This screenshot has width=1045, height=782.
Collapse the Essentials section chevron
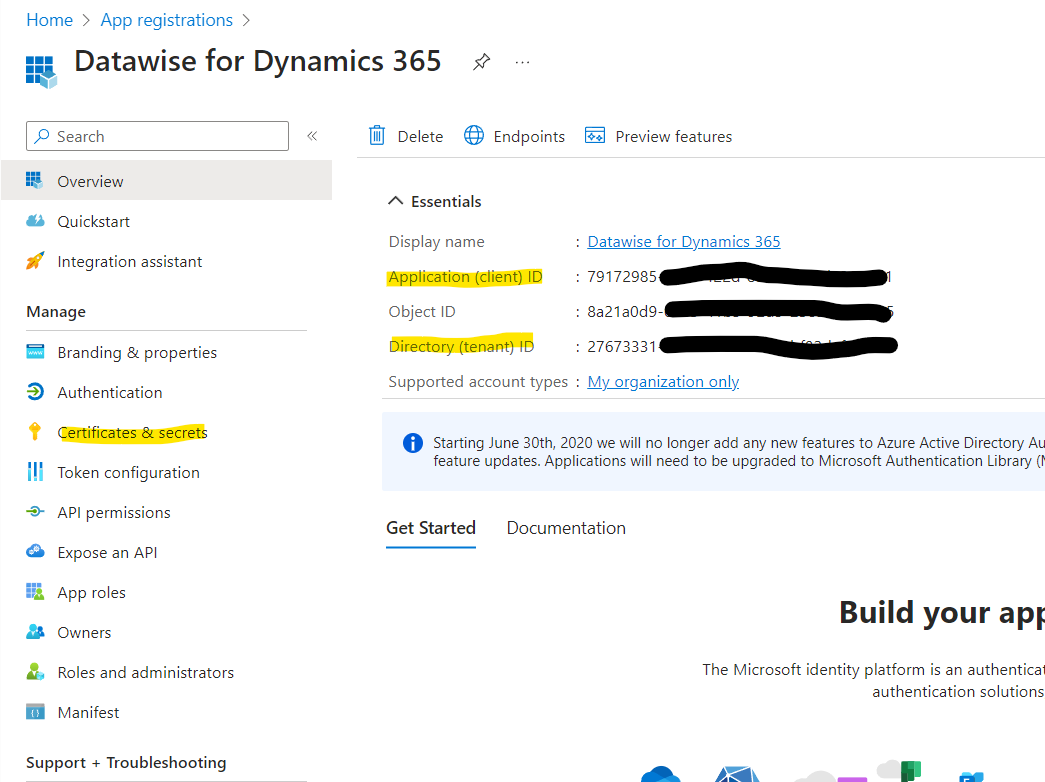pos(395,201)
